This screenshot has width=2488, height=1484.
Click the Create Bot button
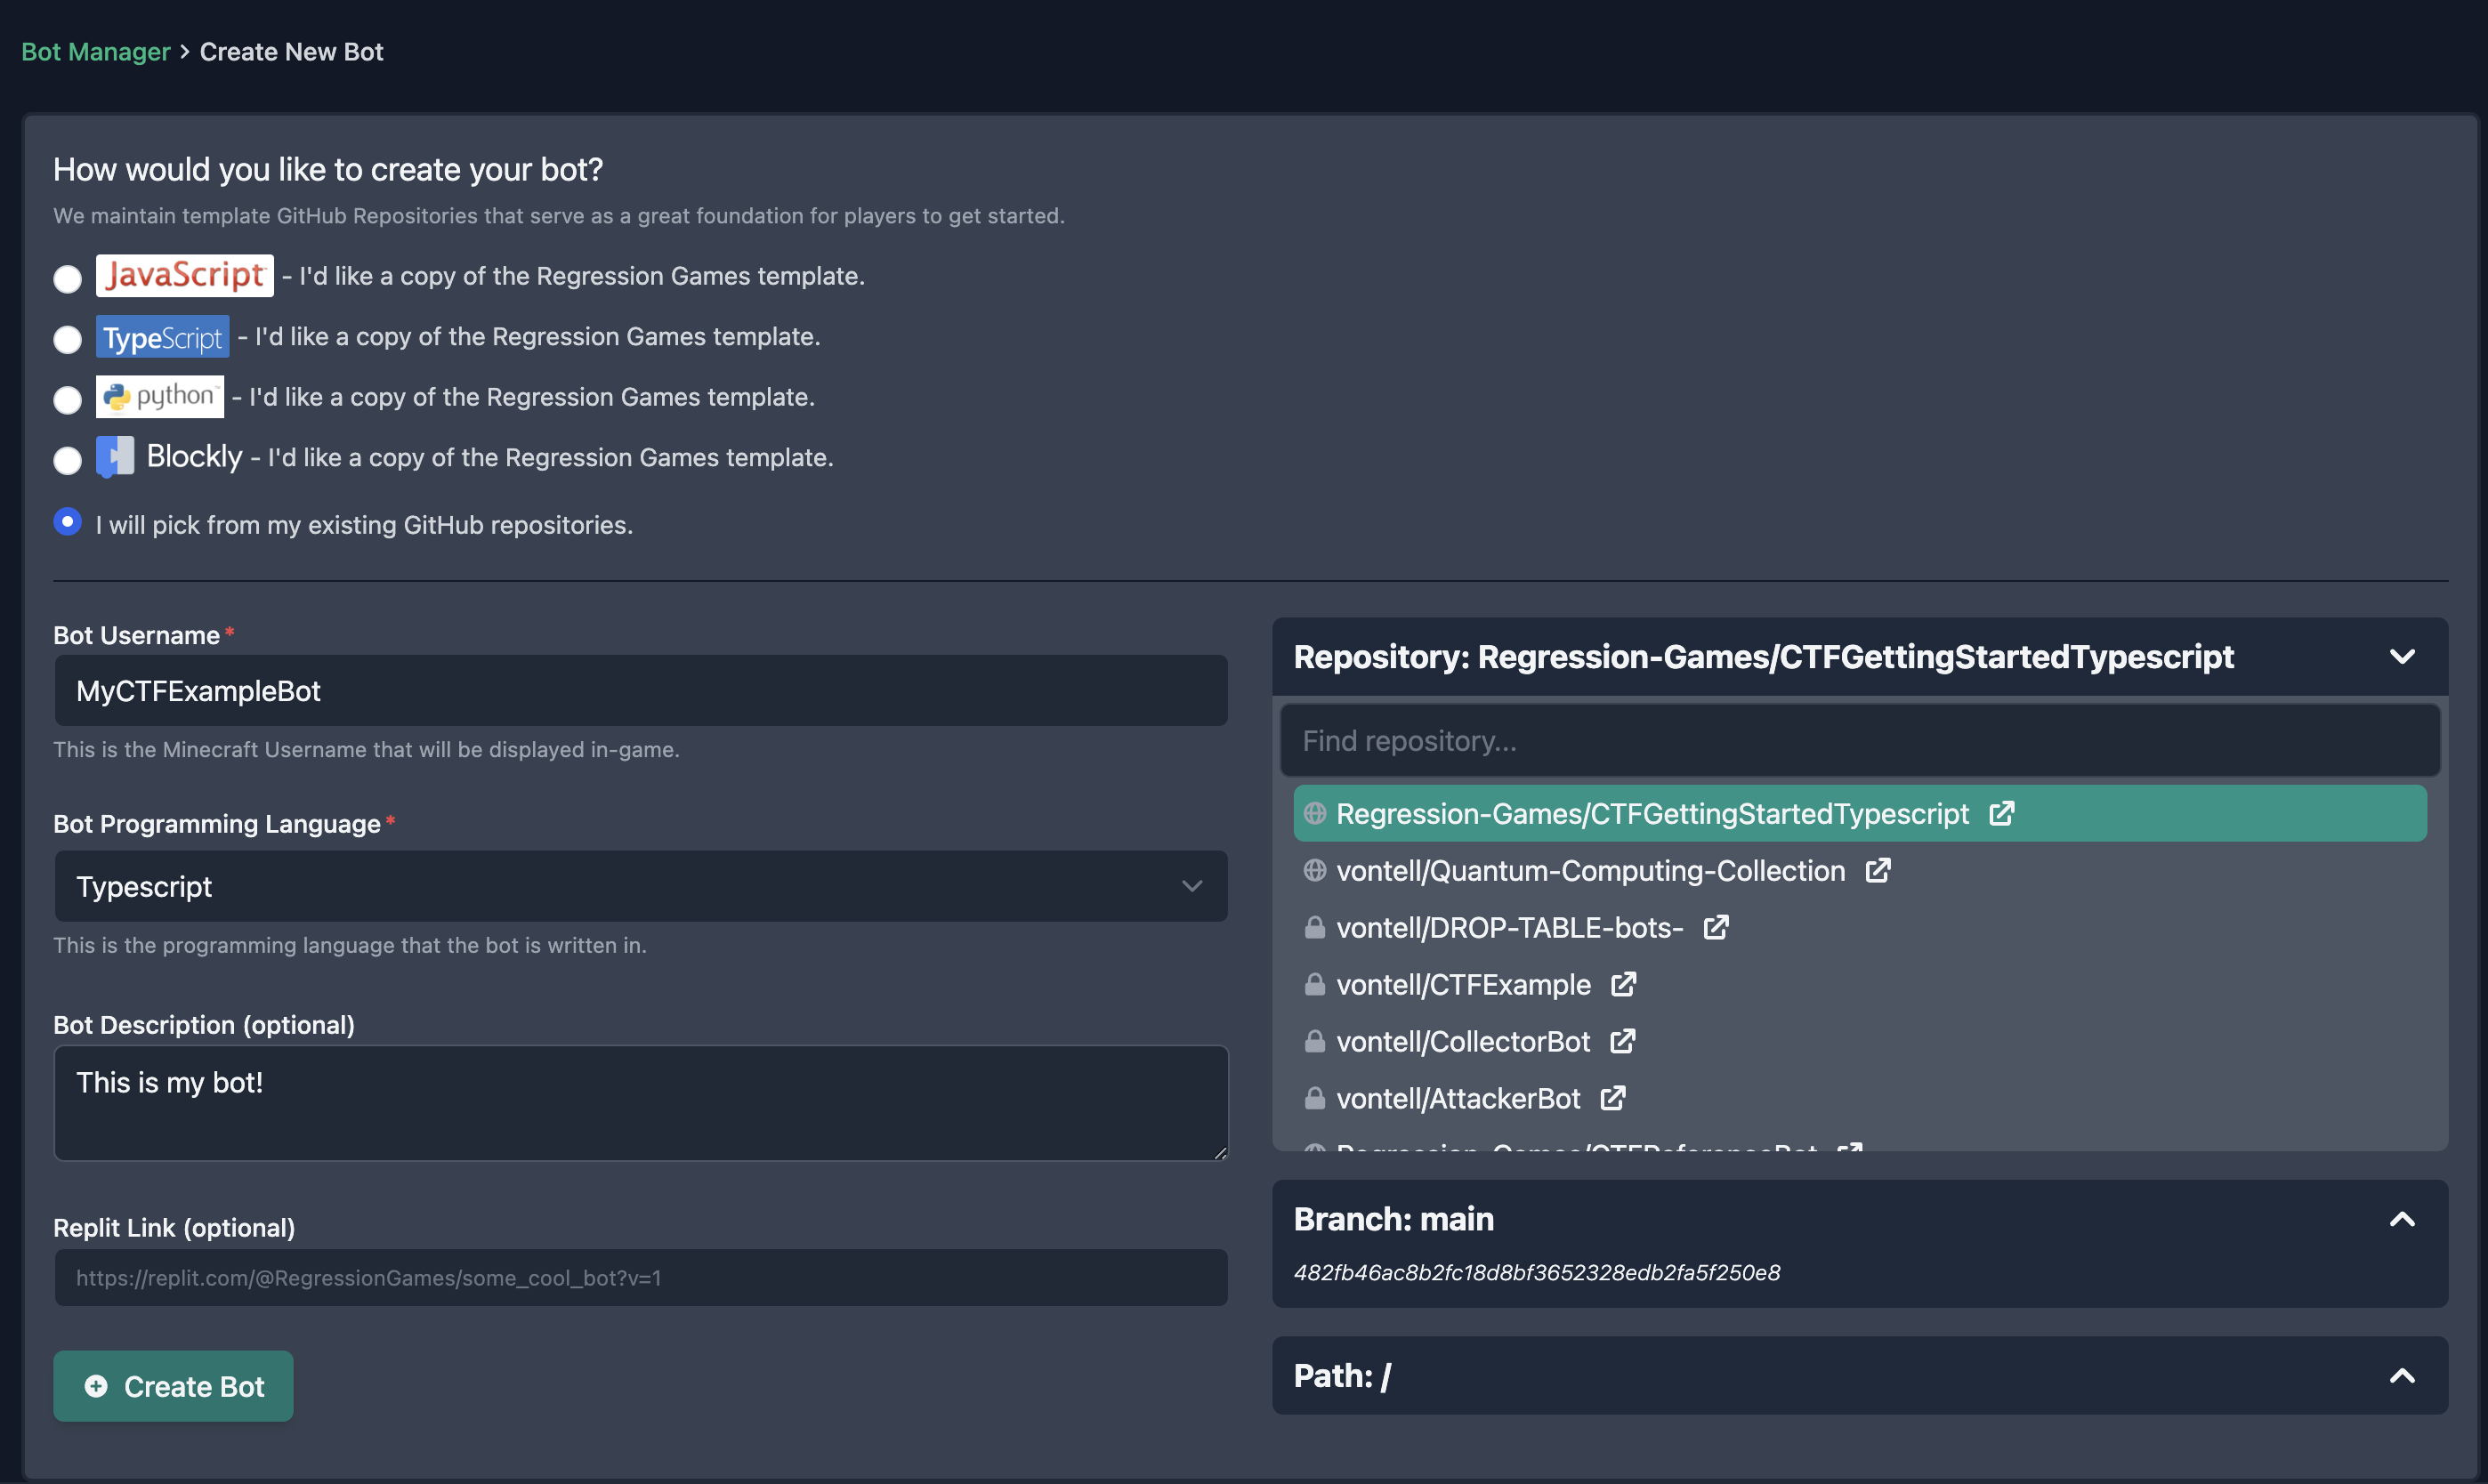click(173, 1386)
